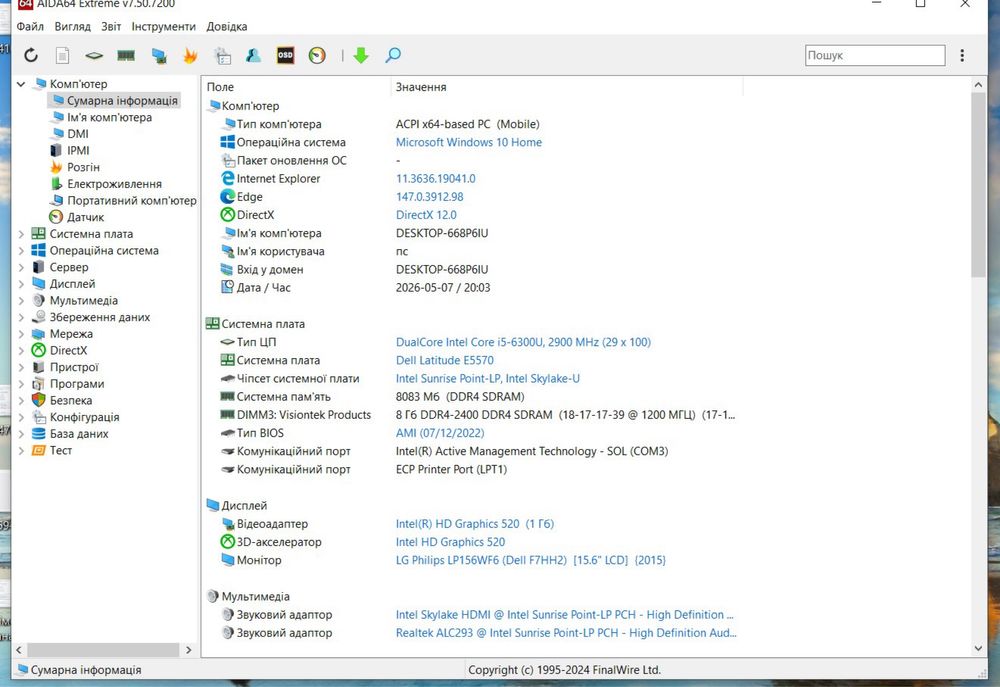Click the Xbox icon next to DirectX row
This screenshot has width=1000, height=687.
tap(227, 215)
